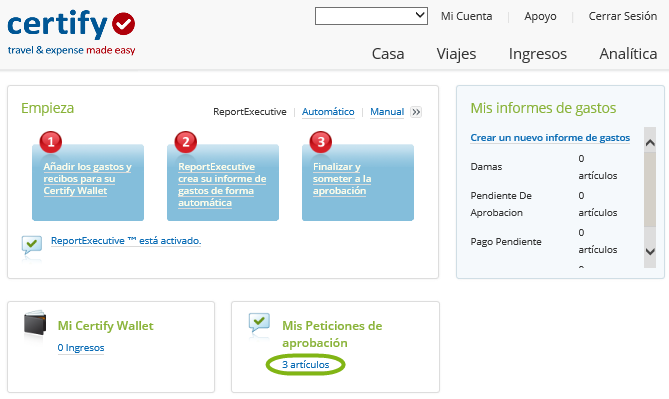Select the Pendiente De Aprobacion row
Image resolution: width=669 pixels, height=399 pixels.
[544, 204]
